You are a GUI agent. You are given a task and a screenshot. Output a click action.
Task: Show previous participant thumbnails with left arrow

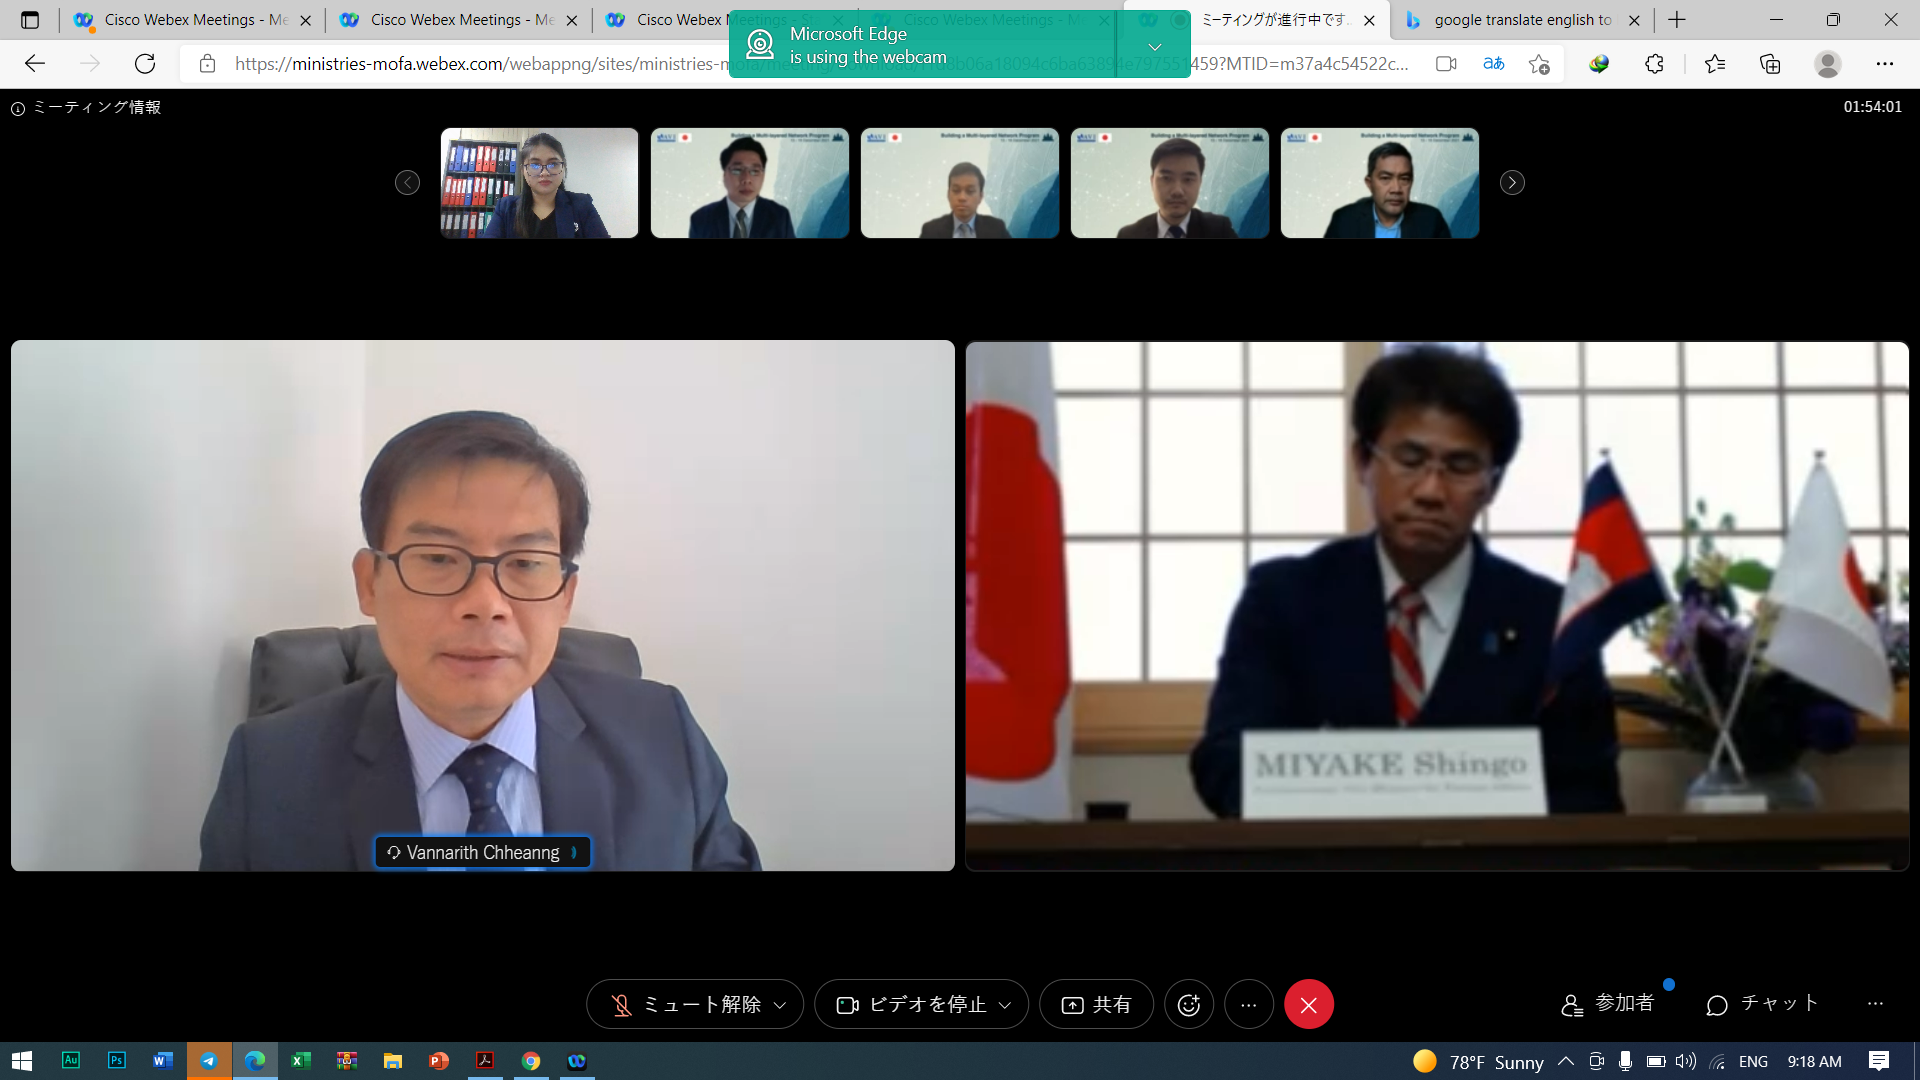tap(407, 182)
